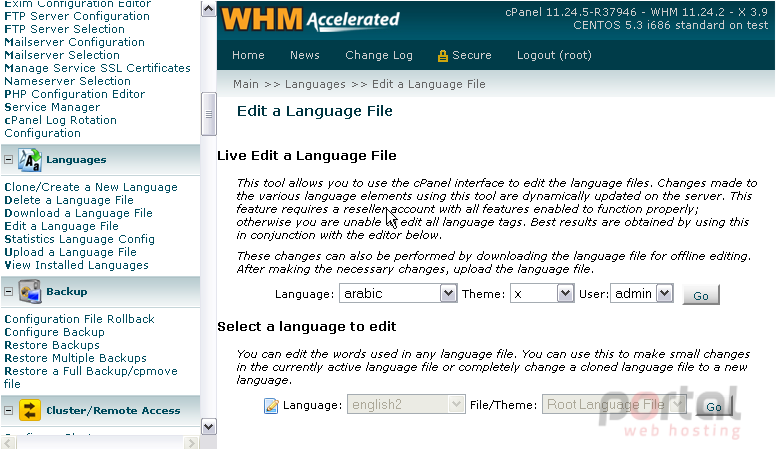This screenshot has width=776, height=450.
Task: Collapse the Languages section
Action: coord(8,160)
